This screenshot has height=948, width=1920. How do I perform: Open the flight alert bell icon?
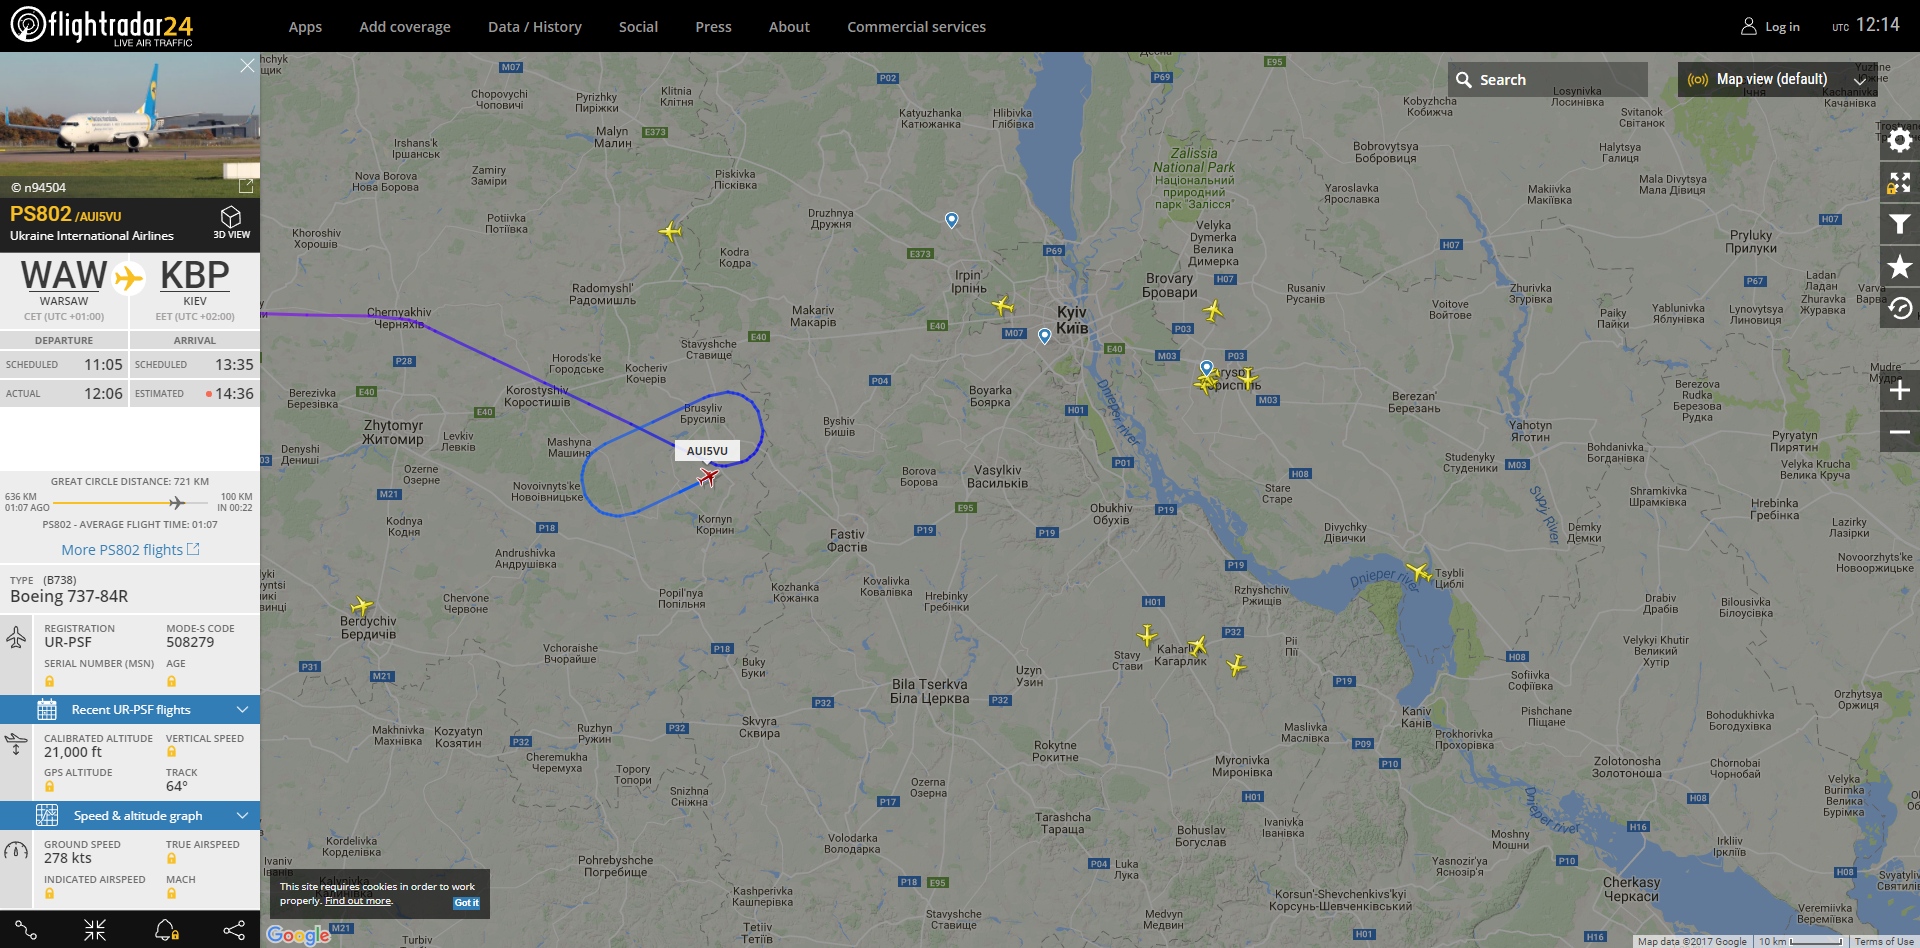[166, 930]
